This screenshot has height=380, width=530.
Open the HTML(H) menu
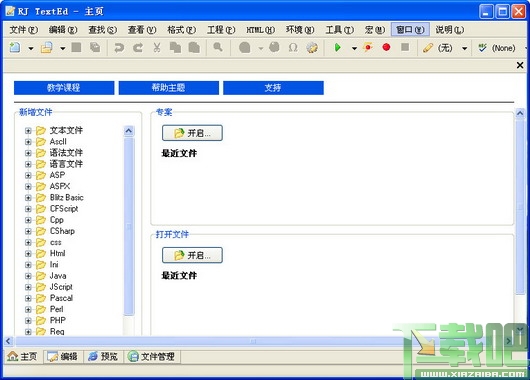(260, 30)
